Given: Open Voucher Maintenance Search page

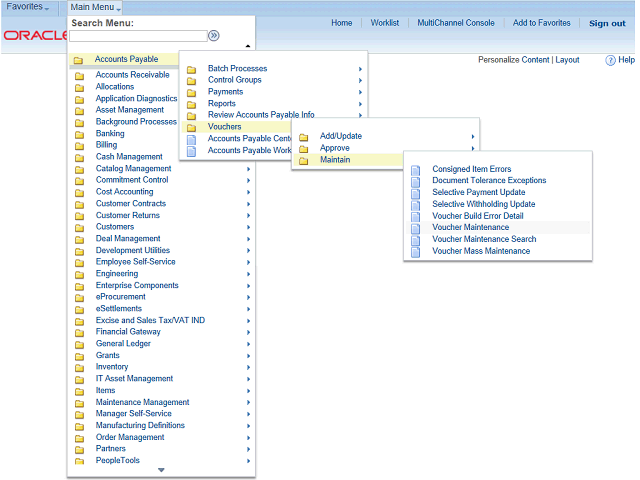Looking at the screenshot, I should coord(484,239).
